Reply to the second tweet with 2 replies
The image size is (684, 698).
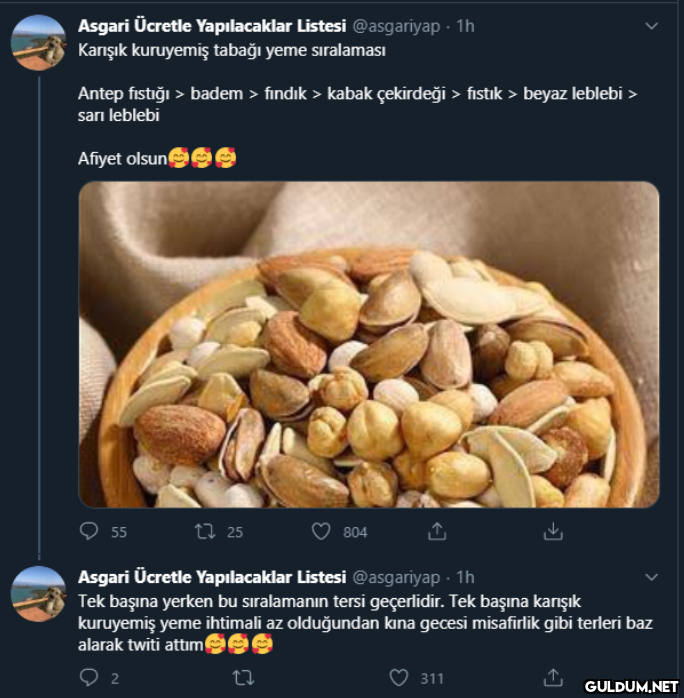89,678
